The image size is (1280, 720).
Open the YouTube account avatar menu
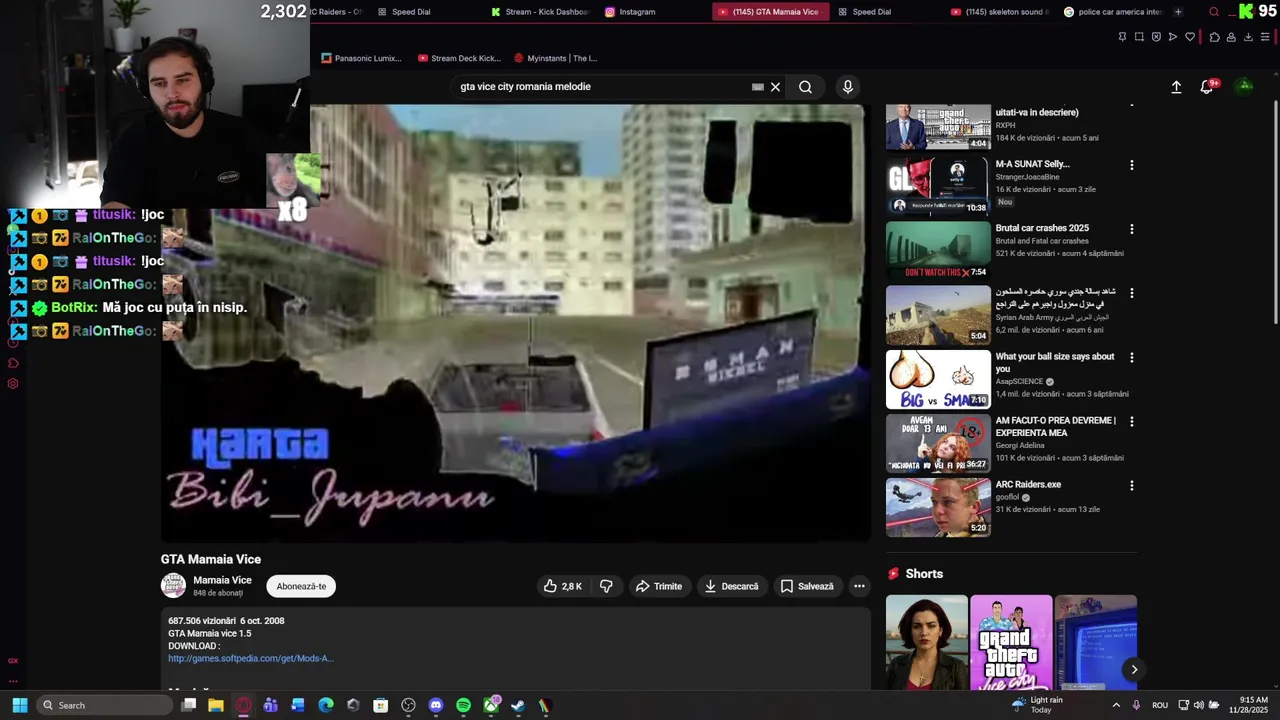coord(1245,86)
